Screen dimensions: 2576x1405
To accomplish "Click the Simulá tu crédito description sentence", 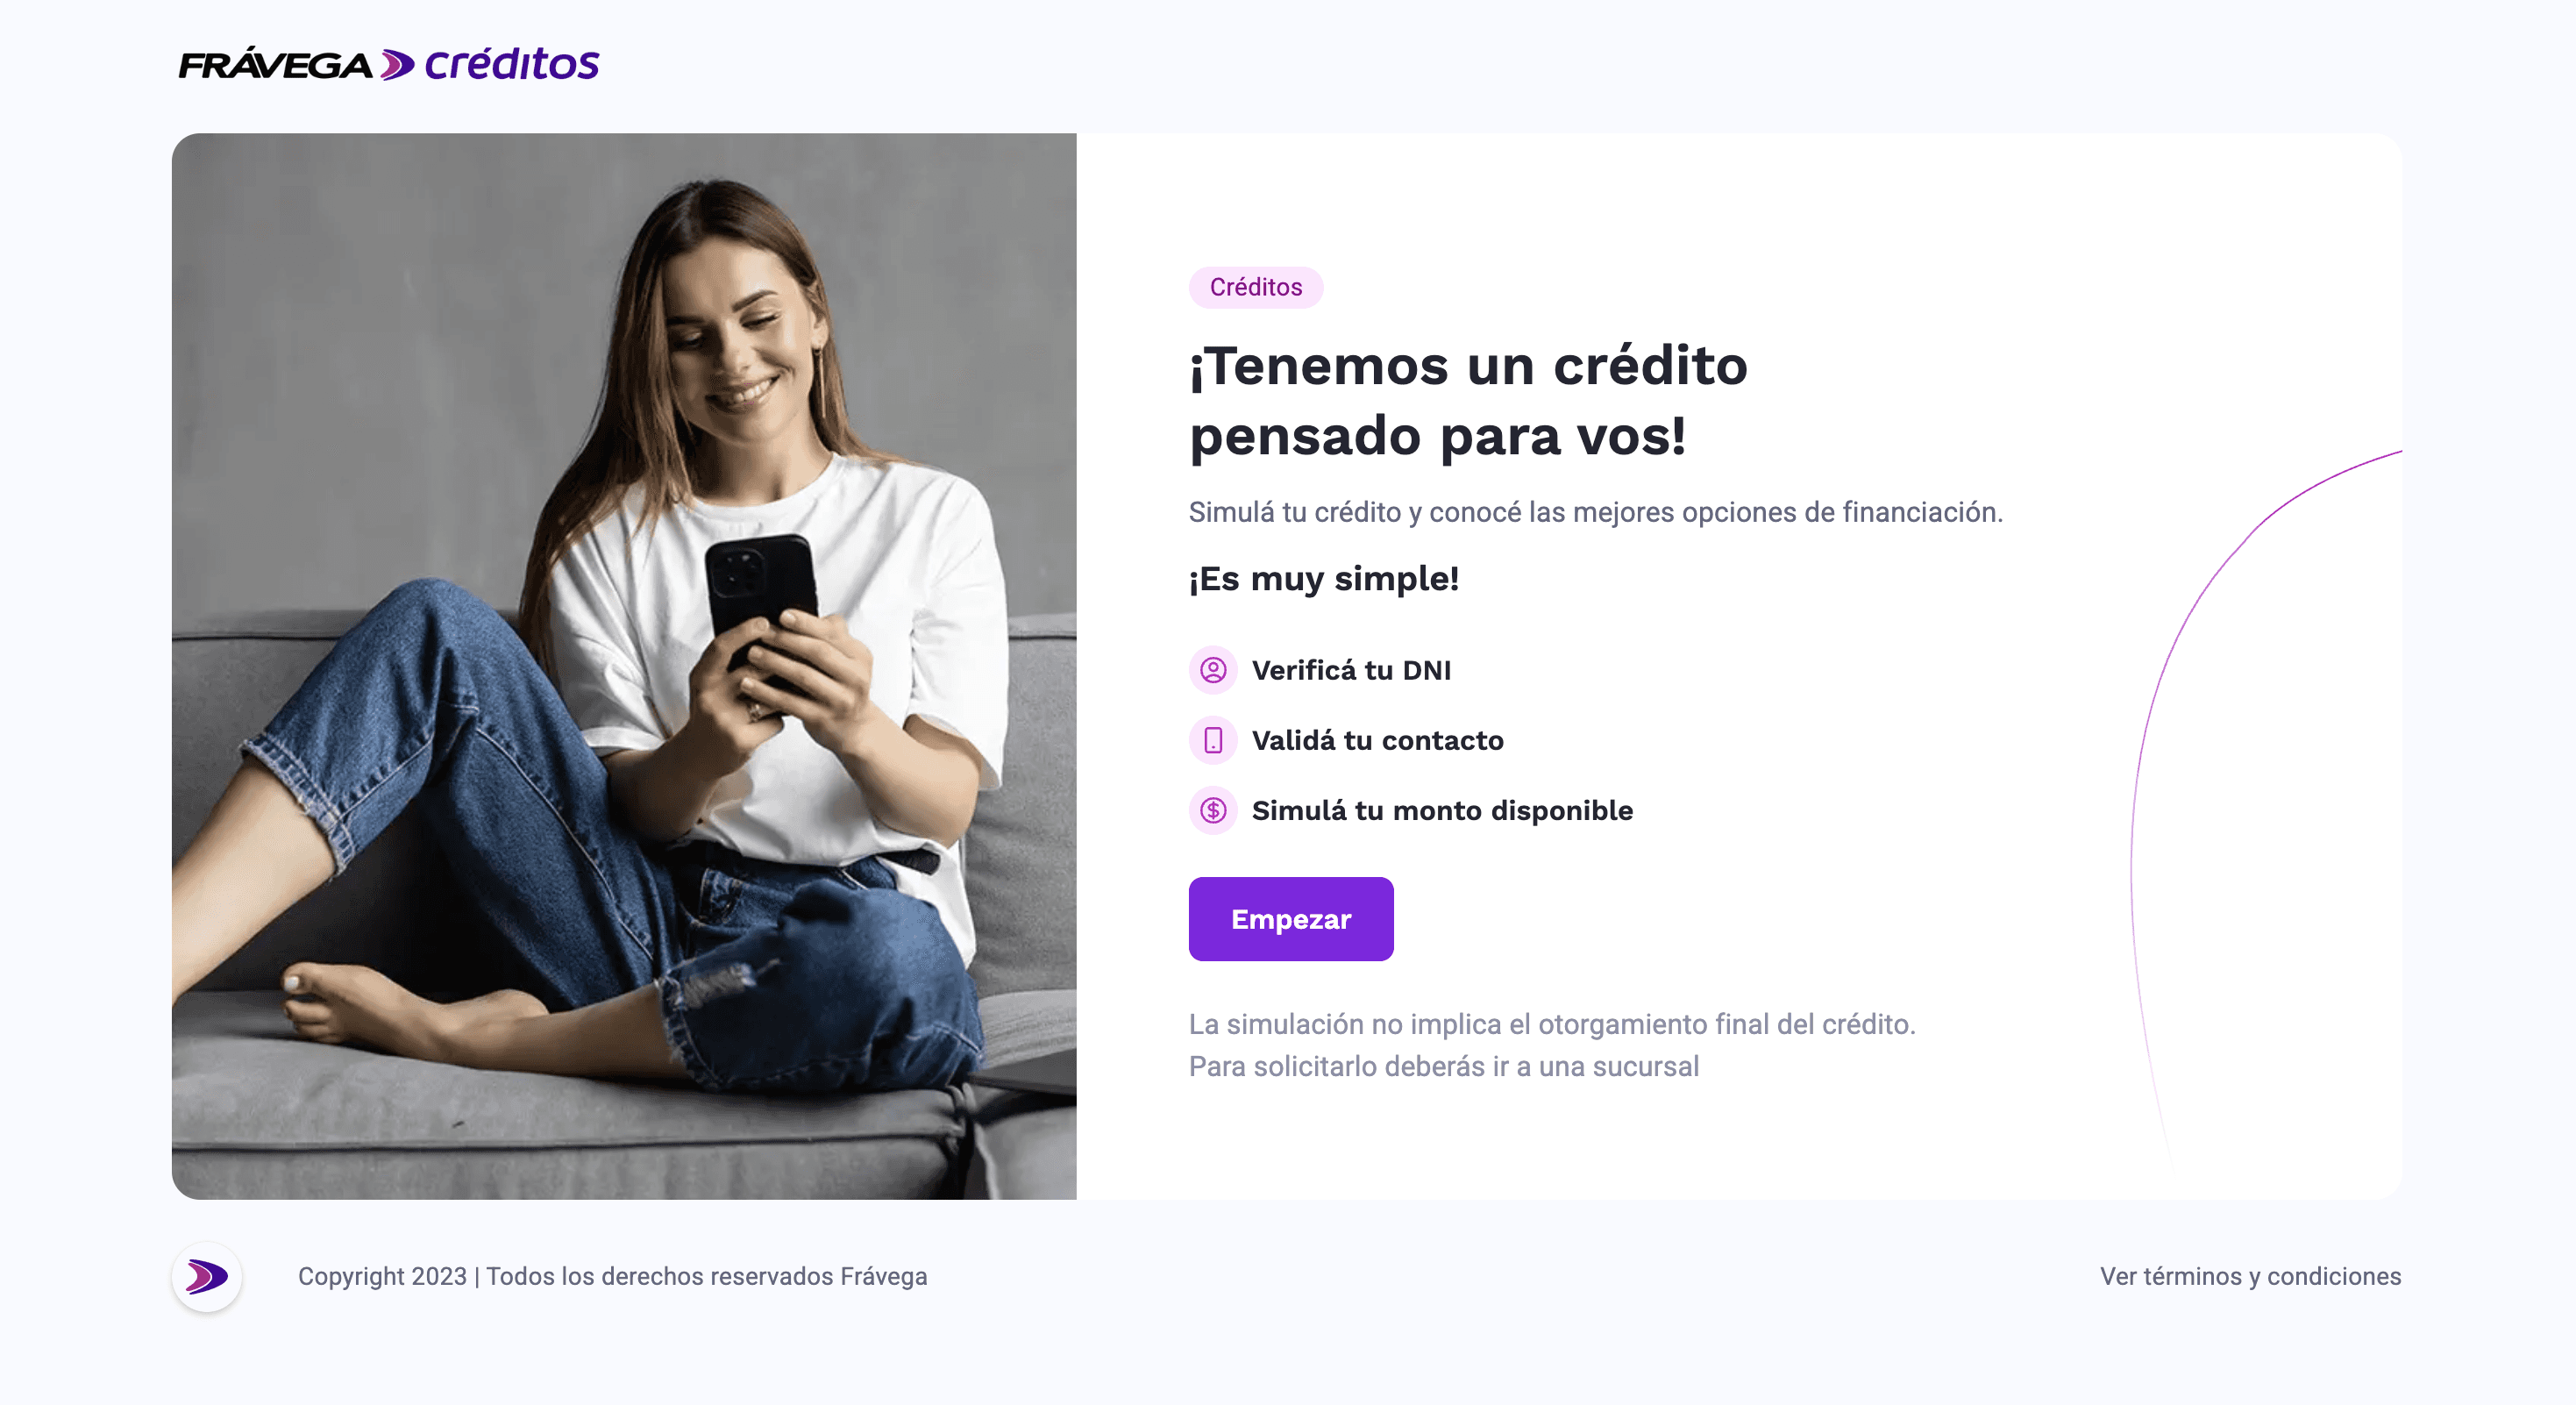I will click(x=1596, y=512).
